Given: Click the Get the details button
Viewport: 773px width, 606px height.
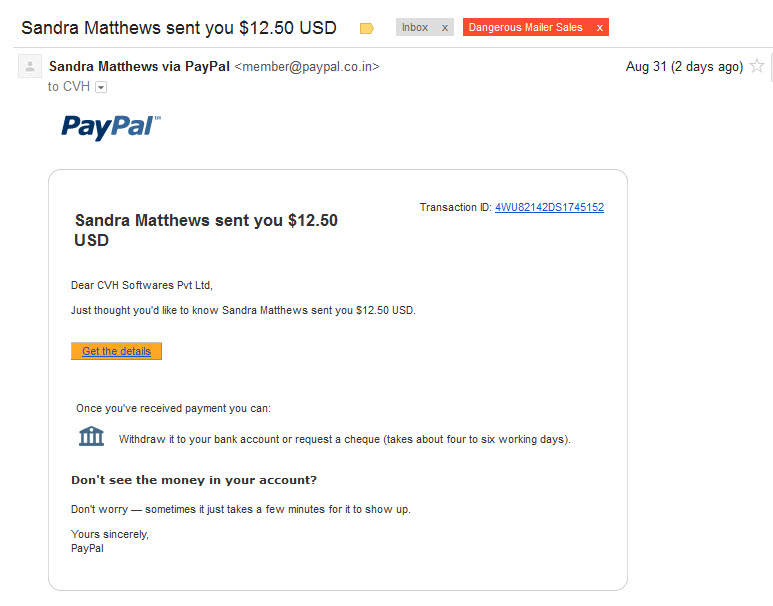Looking at the screenshot, I should pos(116,351).
